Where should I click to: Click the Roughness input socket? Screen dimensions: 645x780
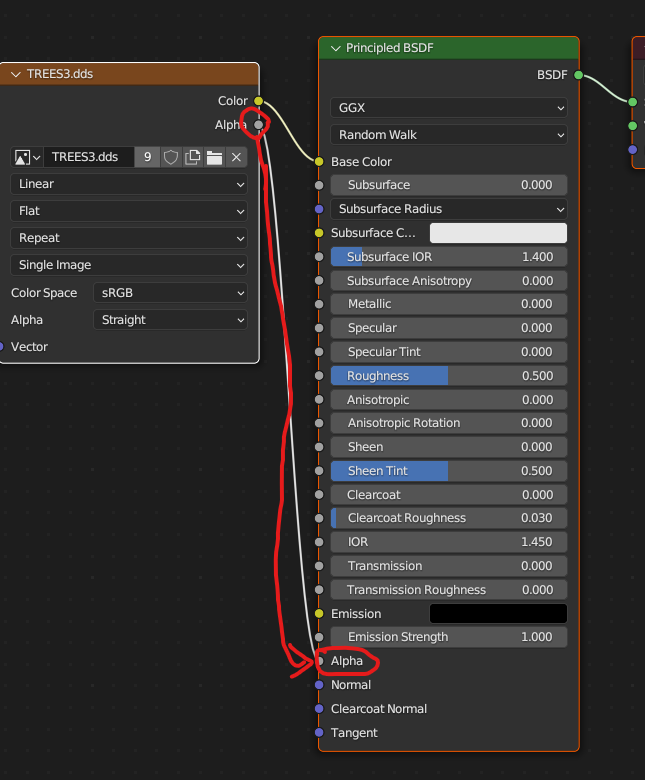[319, 376]
